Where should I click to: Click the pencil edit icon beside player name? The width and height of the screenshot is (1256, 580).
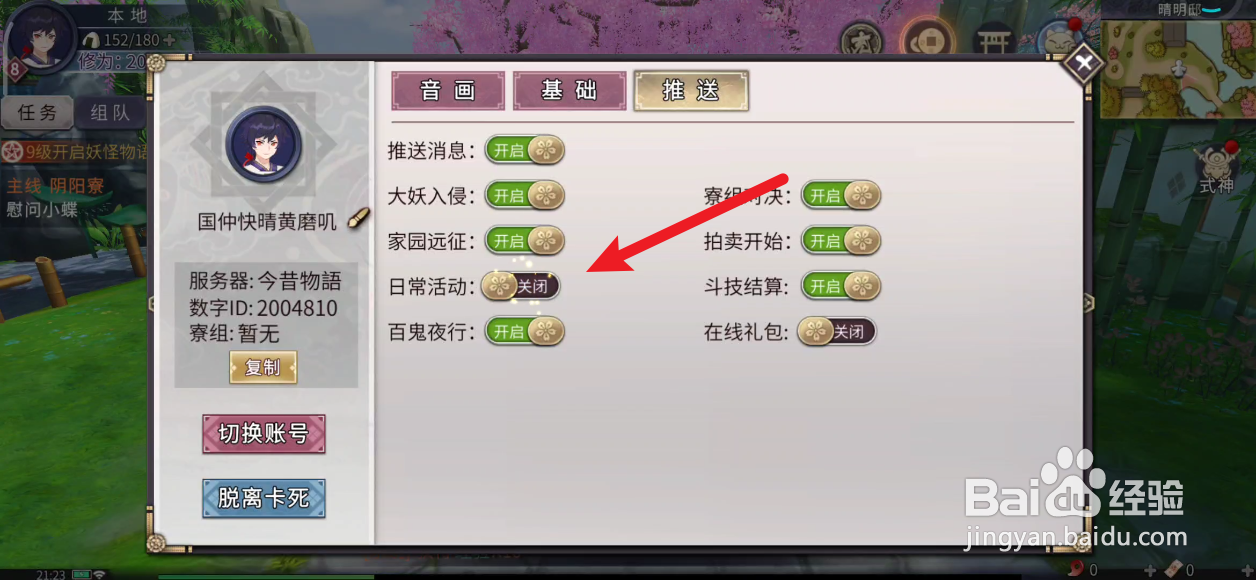(359, 219)
